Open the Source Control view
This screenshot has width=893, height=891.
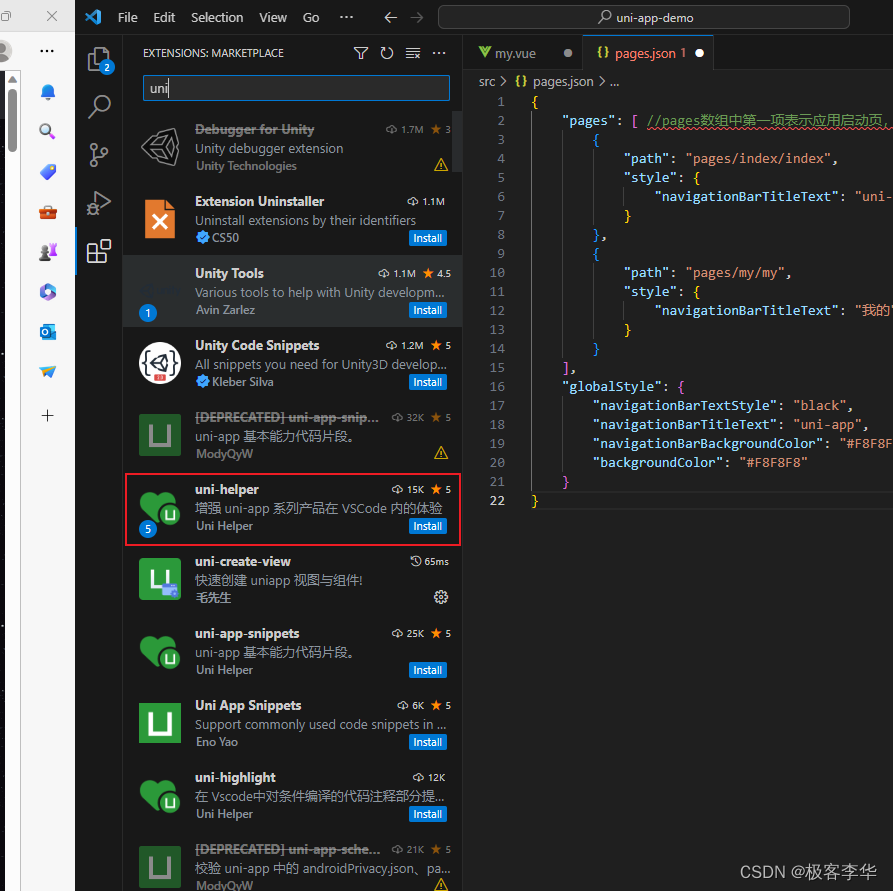[99, 154]
